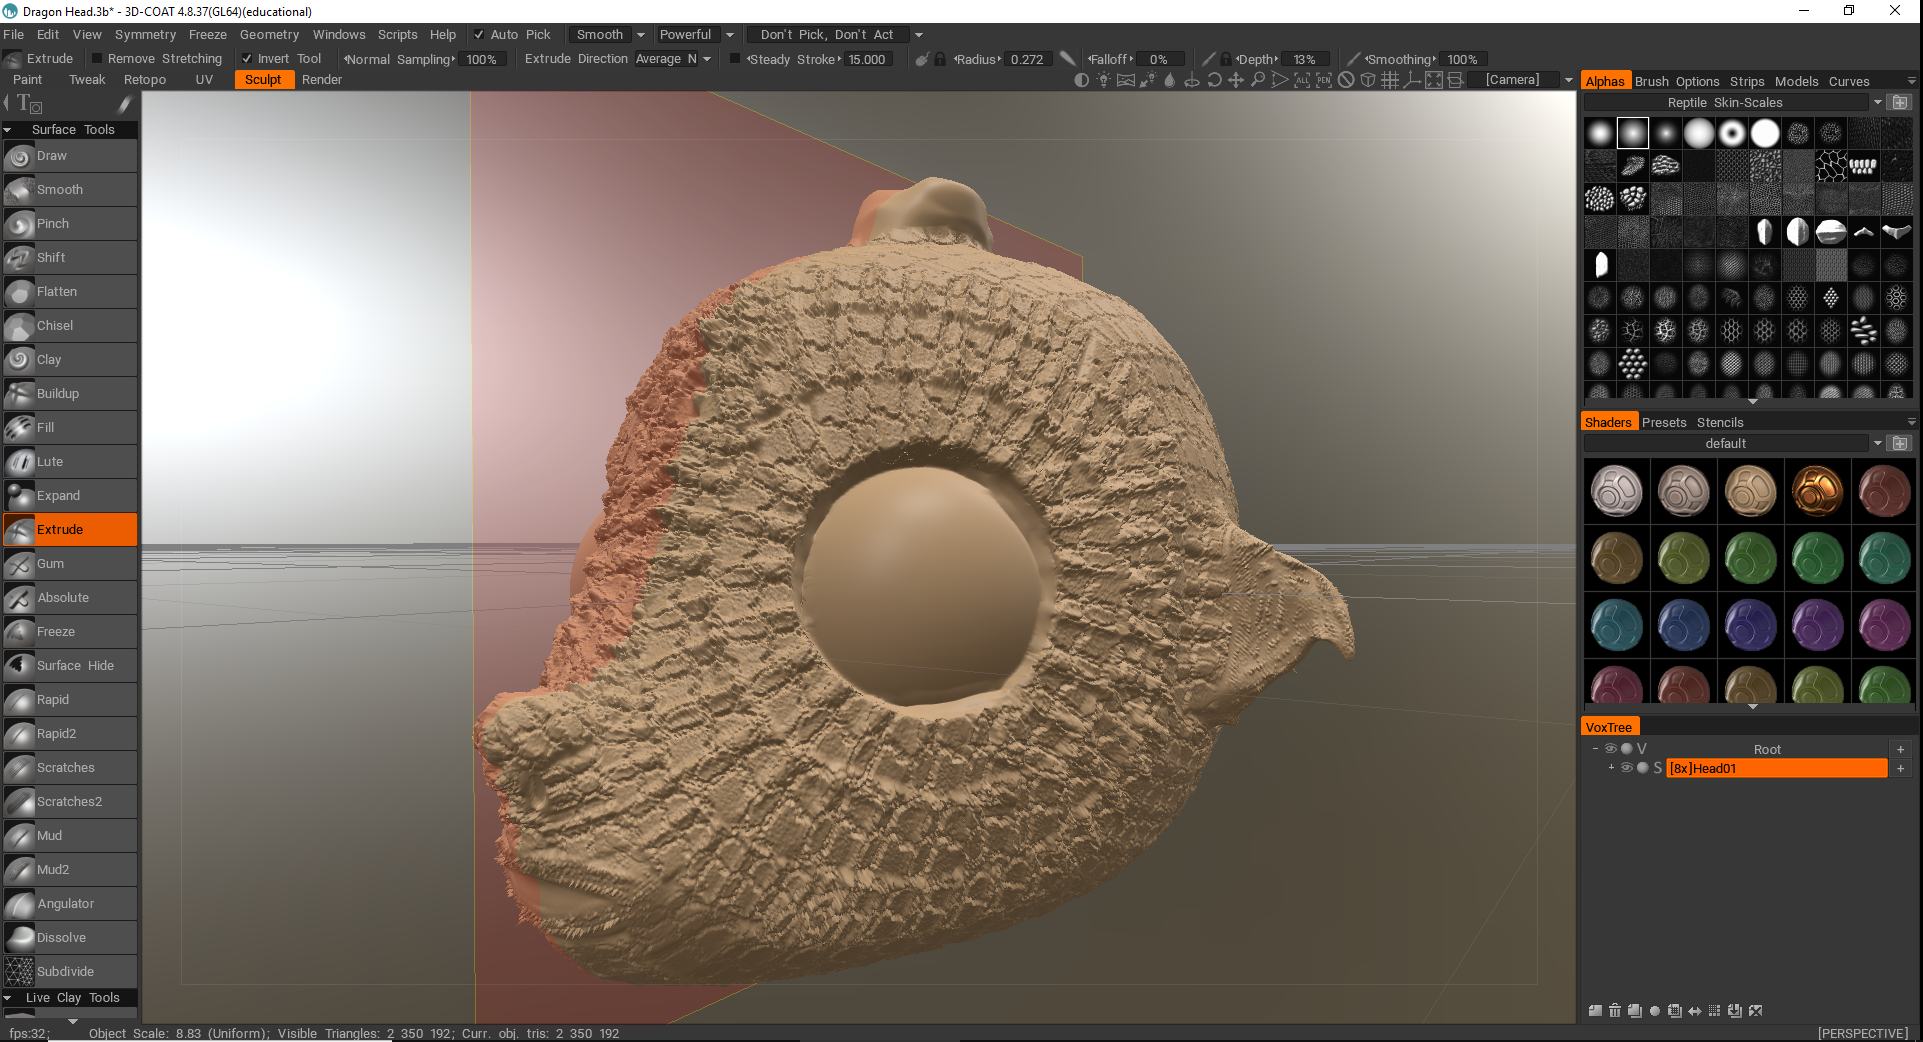
Task: Click the rotate camera icon
Action: click(x=1214, y=80)
